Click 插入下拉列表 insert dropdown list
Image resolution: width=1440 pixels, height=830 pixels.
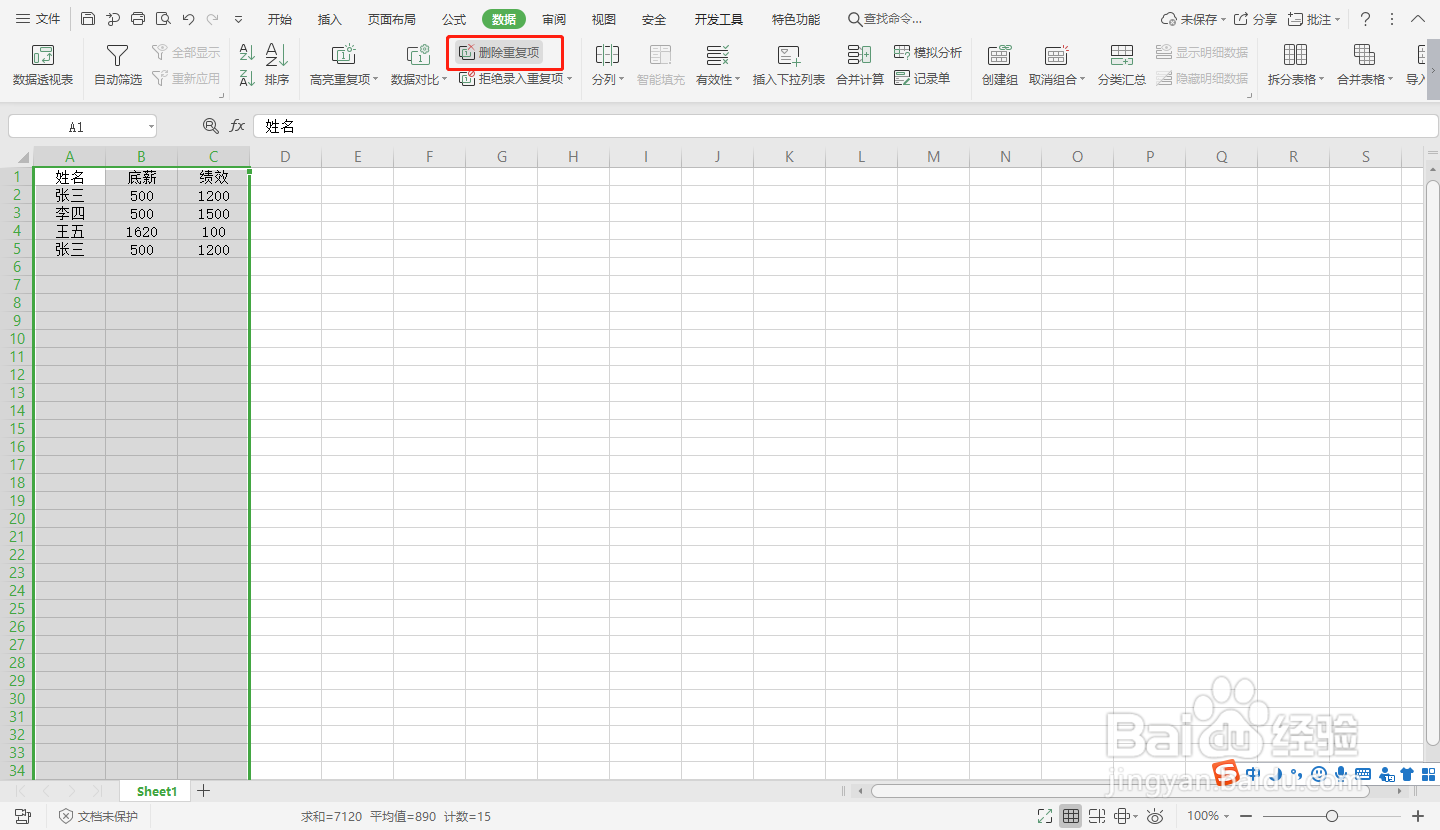click(789, 65)
